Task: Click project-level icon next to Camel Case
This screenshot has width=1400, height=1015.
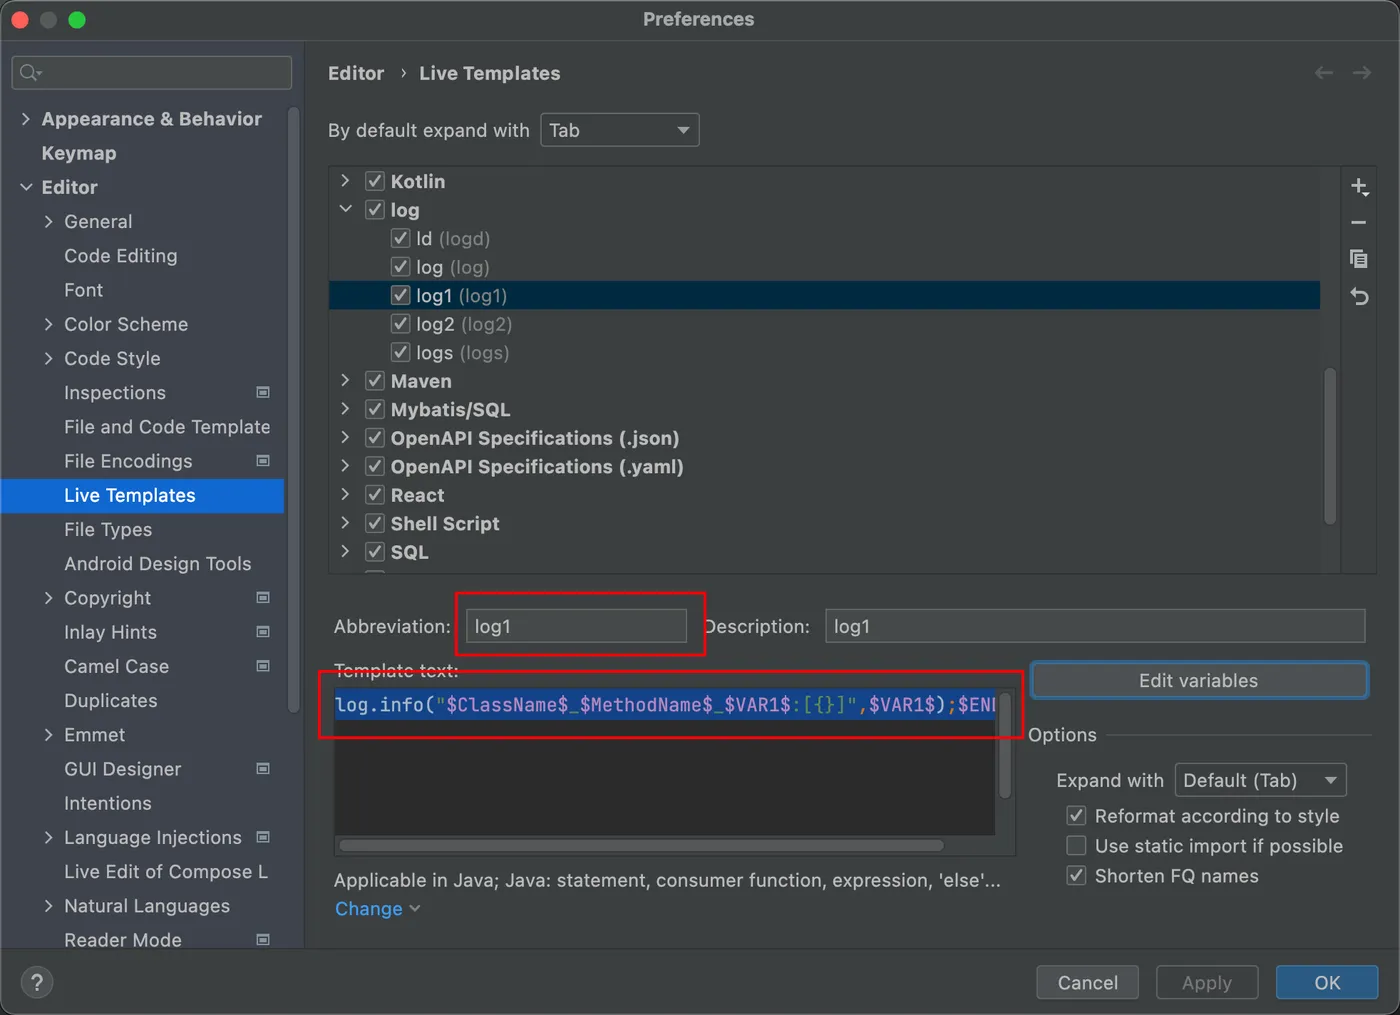Action: click(263, 666)
